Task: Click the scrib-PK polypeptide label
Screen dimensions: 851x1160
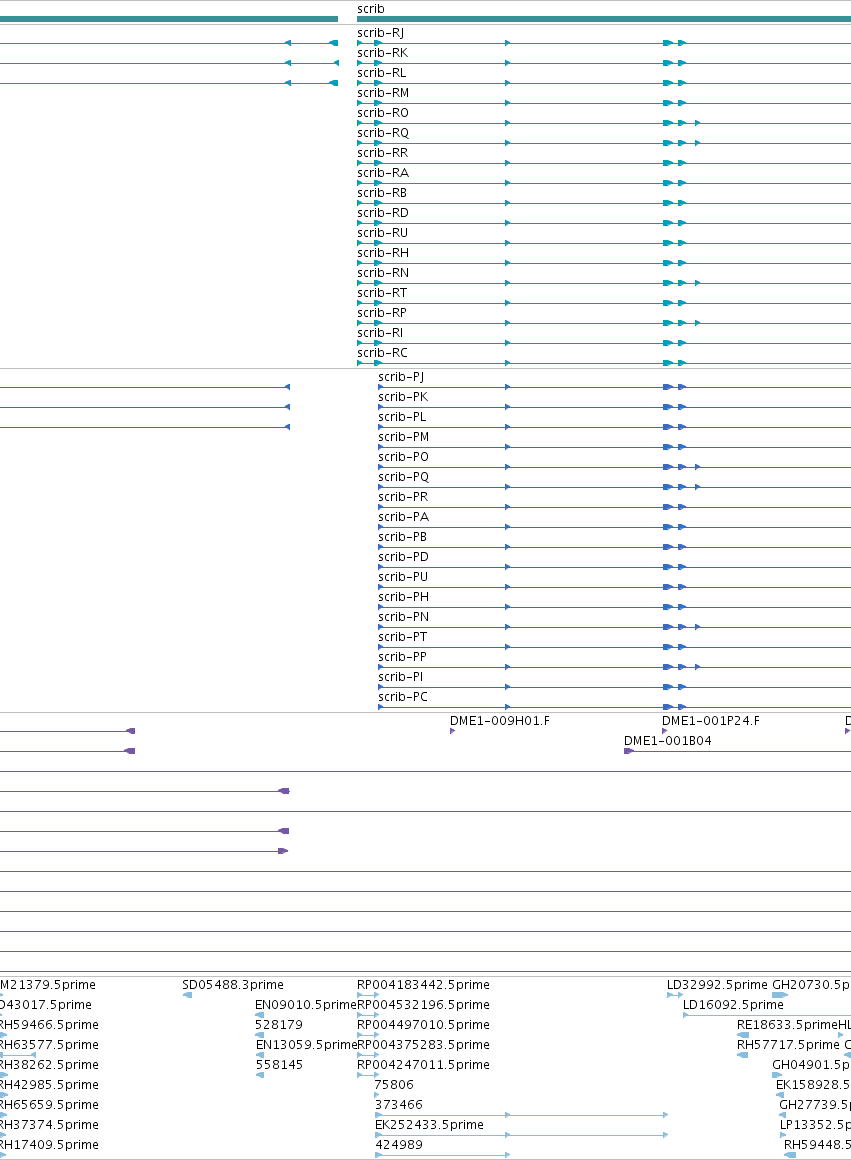Action: (403, 397)
